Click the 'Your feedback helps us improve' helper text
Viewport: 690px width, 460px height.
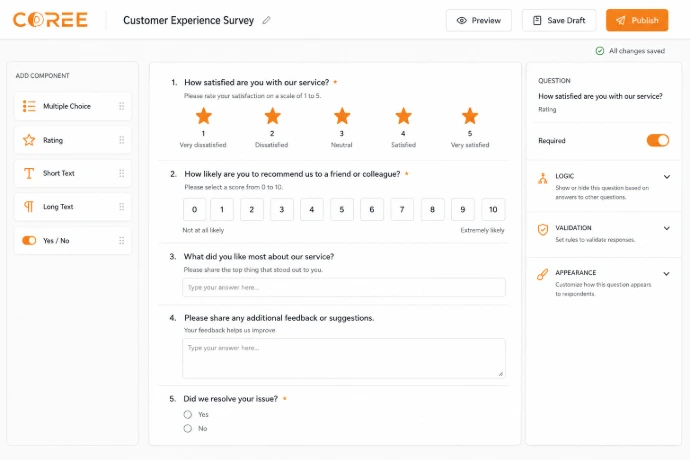230,330
